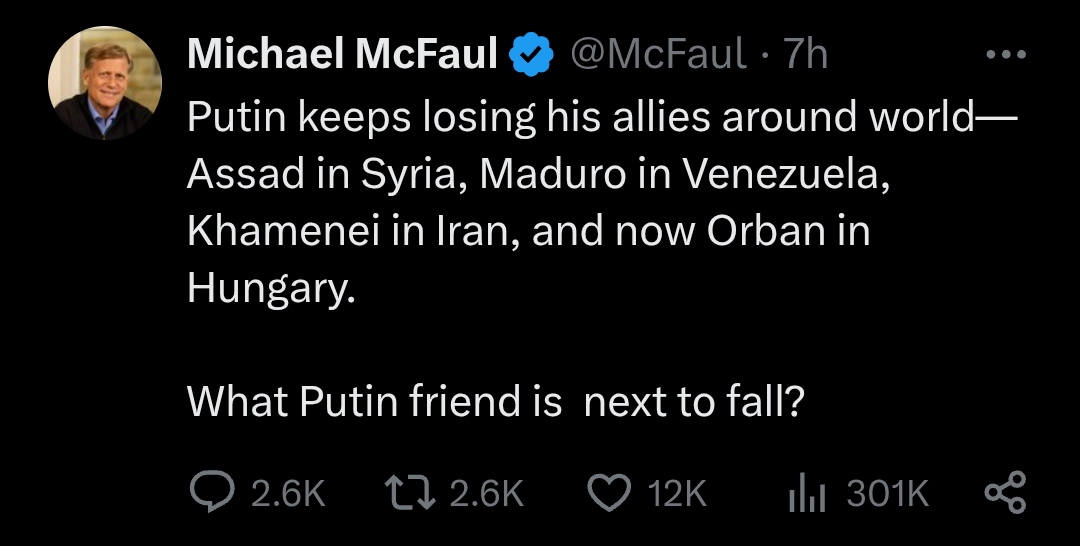
Task: Open Michael McFaul's profile picture
Action: pyautogui.click(x=105, y=83)
